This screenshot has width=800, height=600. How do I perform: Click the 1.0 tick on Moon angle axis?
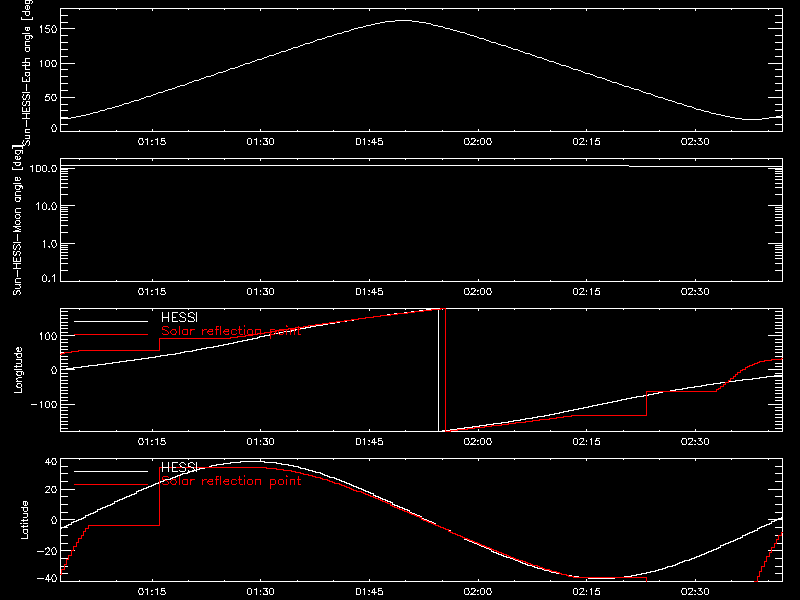point(49,244)
